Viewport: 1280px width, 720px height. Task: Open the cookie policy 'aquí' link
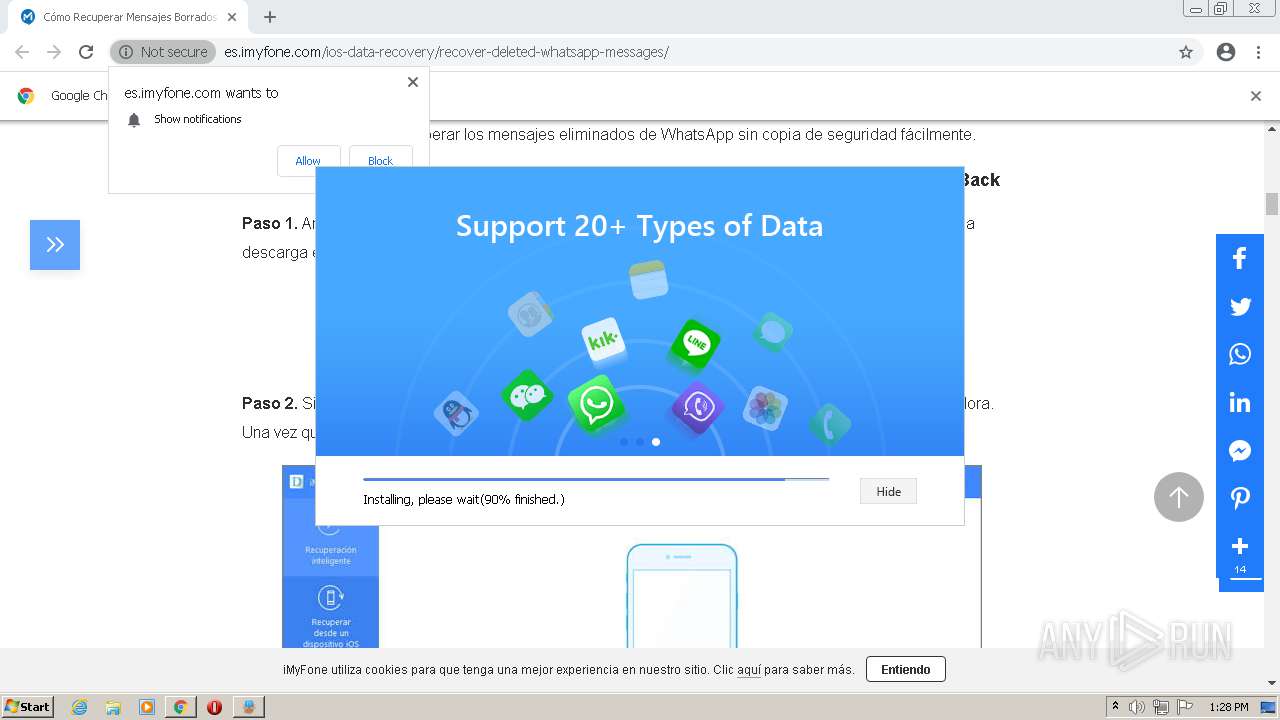pyautogui.click(x=749, y=669)
